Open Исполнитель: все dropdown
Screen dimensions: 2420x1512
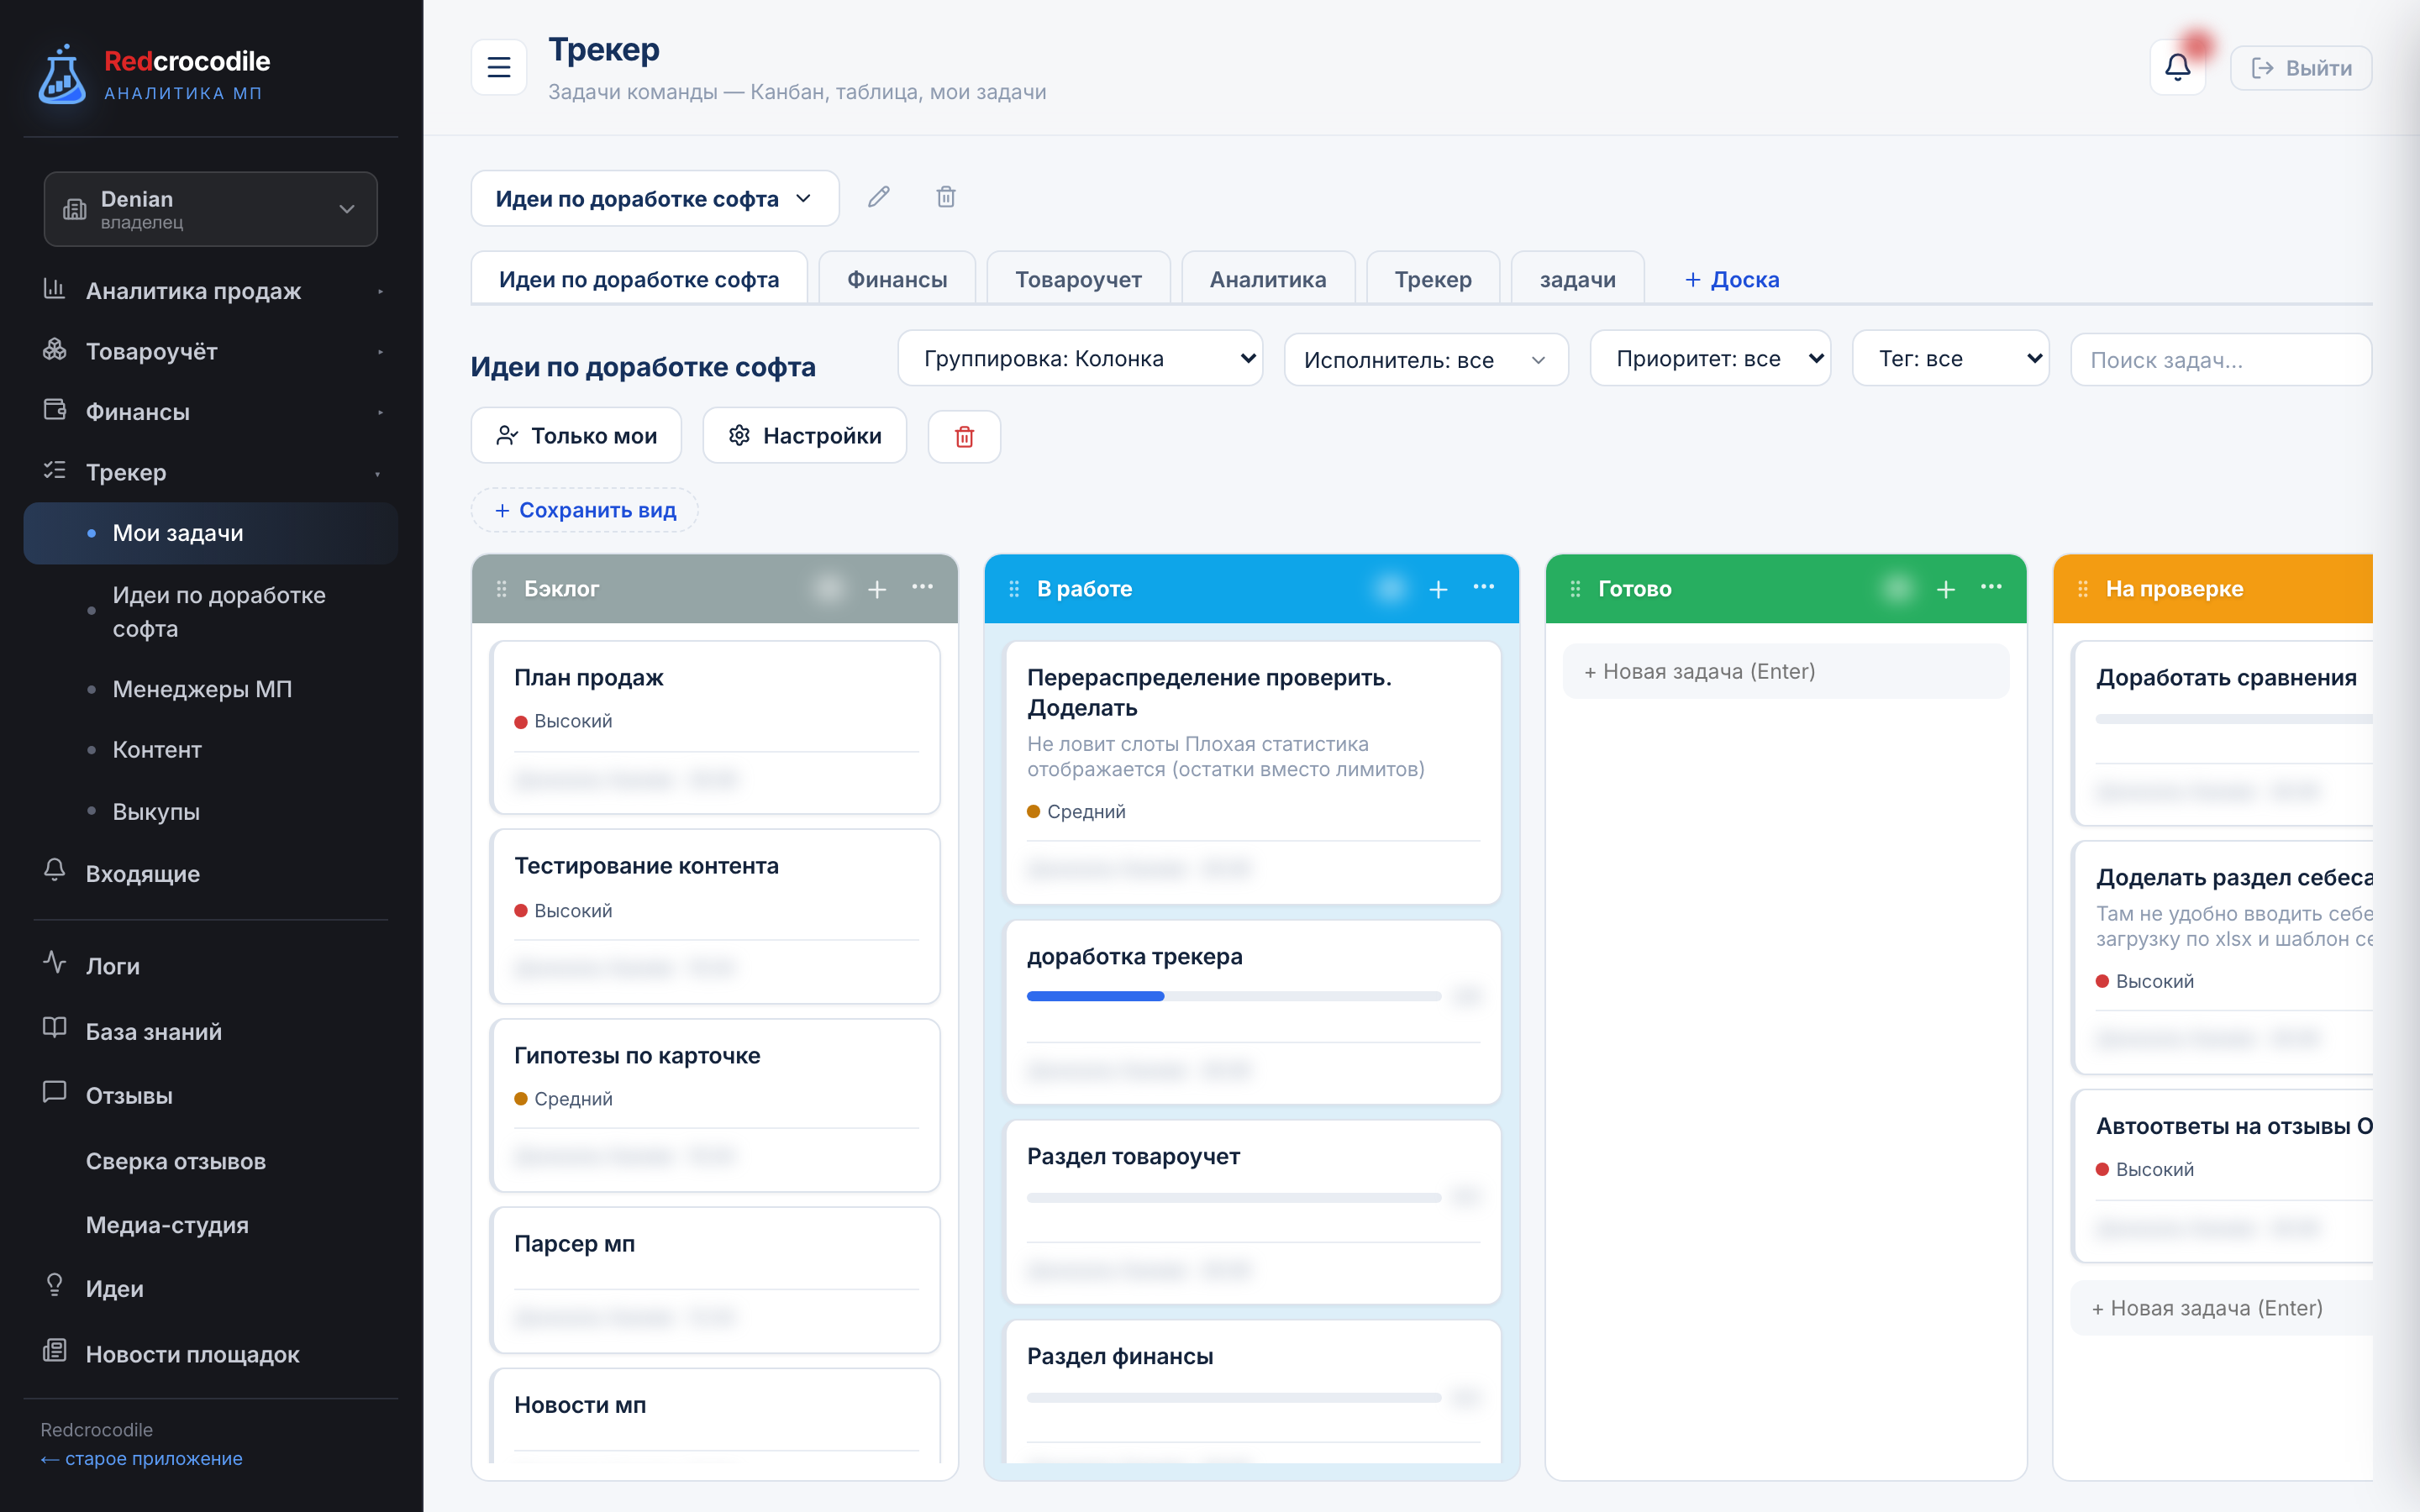pos(1425,360)
